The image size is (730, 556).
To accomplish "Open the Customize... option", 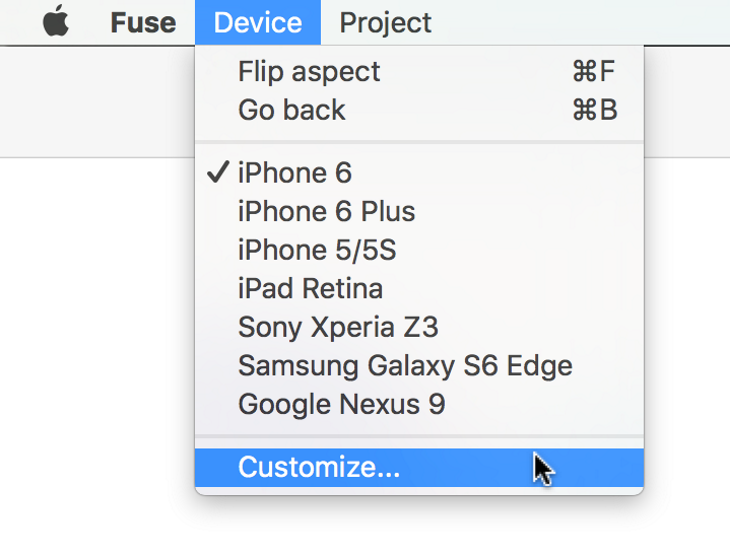I will pos(419,467).
